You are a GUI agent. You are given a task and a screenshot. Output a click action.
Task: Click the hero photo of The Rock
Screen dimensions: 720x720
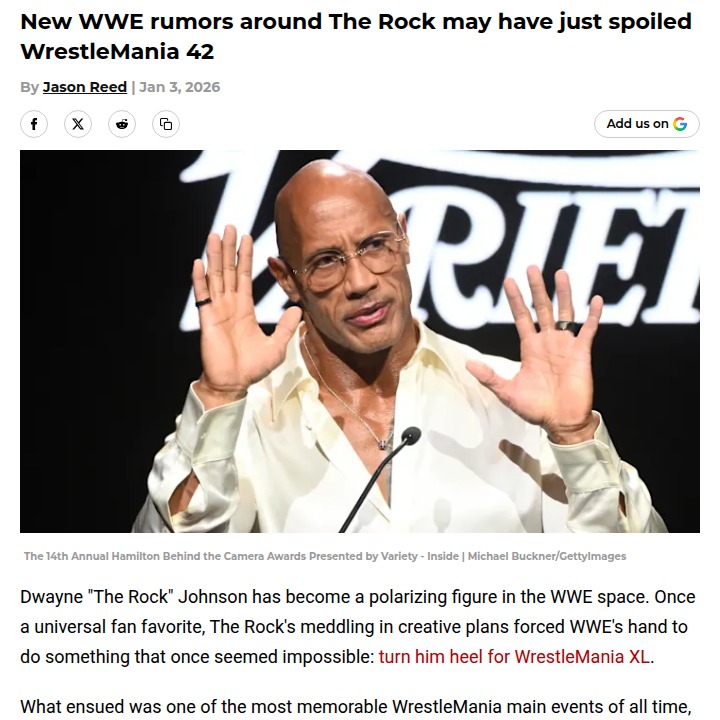click(x=360, y=341)
